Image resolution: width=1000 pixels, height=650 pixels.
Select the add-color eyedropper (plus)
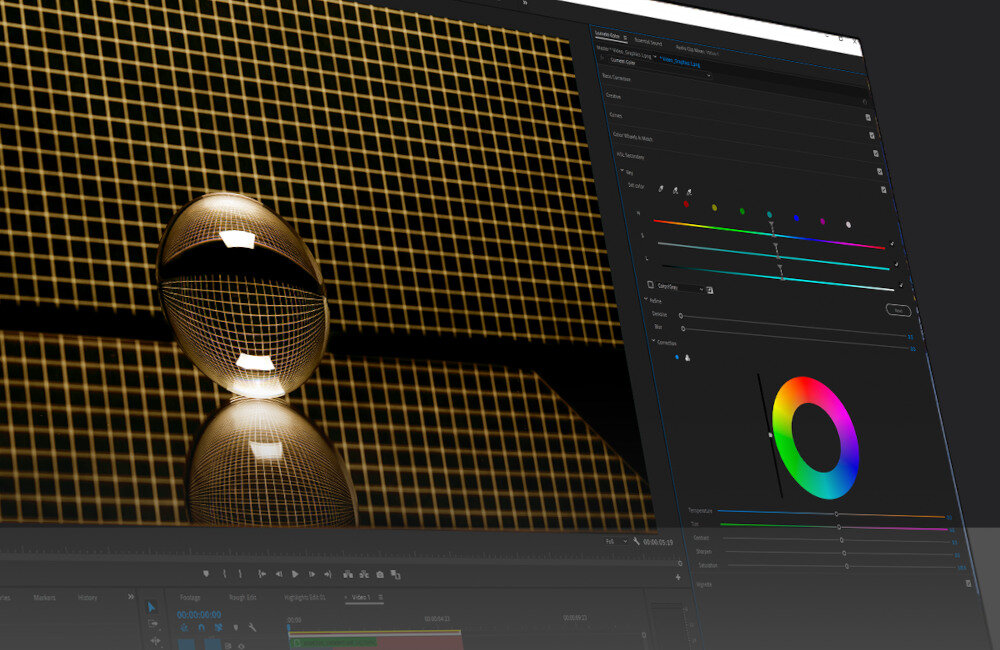[x=675, y=190]
